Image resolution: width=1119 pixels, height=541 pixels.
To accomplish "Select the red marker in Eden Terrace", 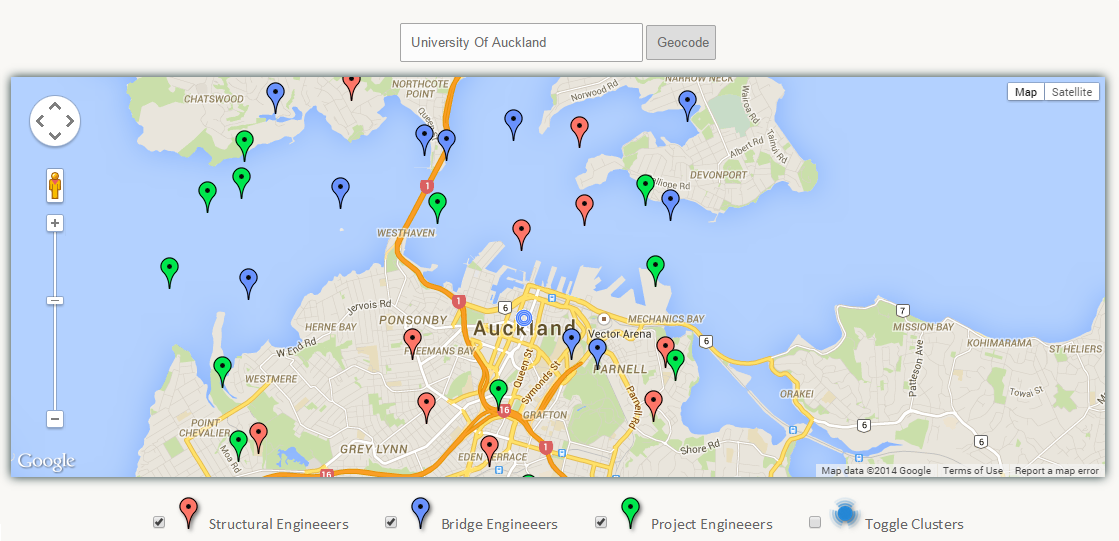I will tap(489, 448).
